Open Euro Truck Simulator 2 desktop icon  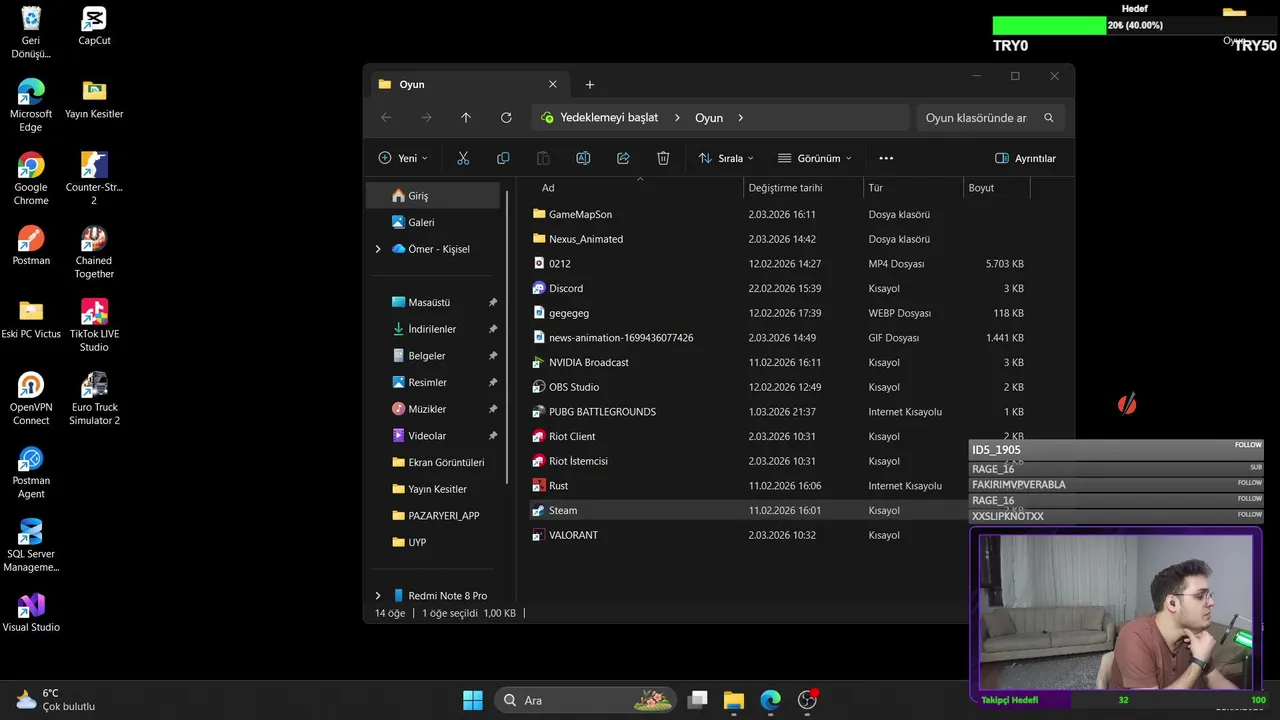pos(94,399)
